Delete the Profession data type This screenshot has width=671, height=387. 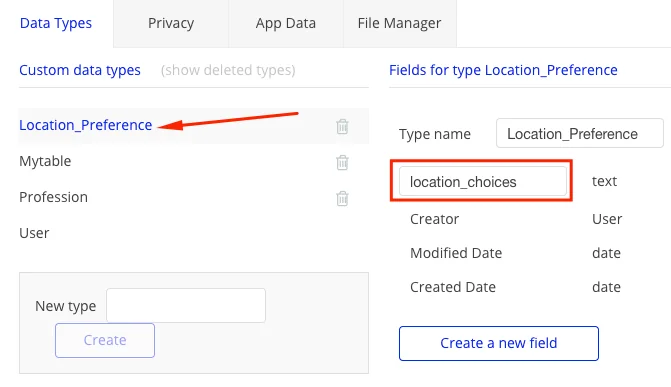tap(342, 198)
